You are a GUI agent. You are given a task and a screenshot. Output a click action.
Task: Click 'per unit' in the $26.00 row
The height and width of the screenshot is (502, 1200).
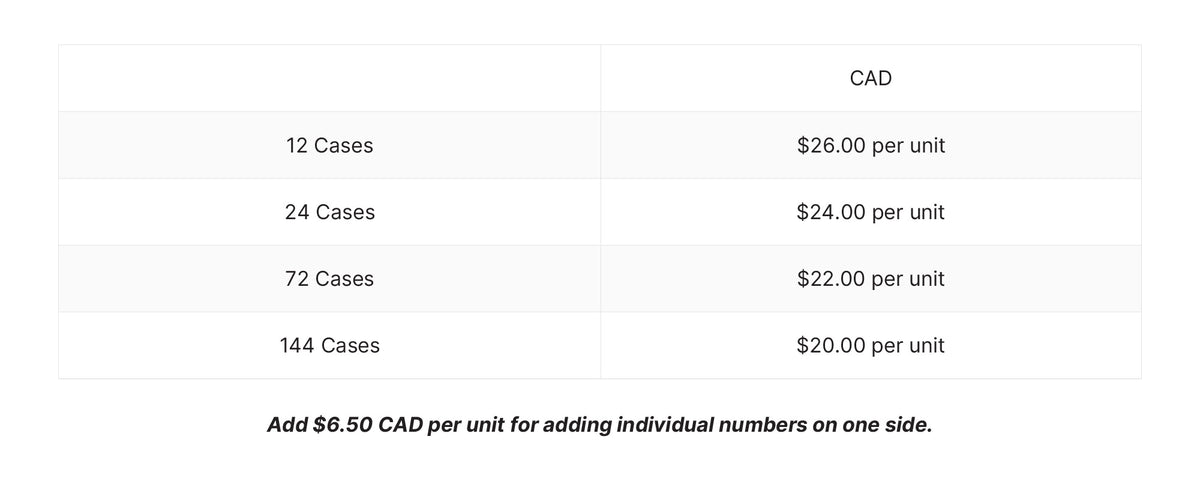(x=907, y=146)
